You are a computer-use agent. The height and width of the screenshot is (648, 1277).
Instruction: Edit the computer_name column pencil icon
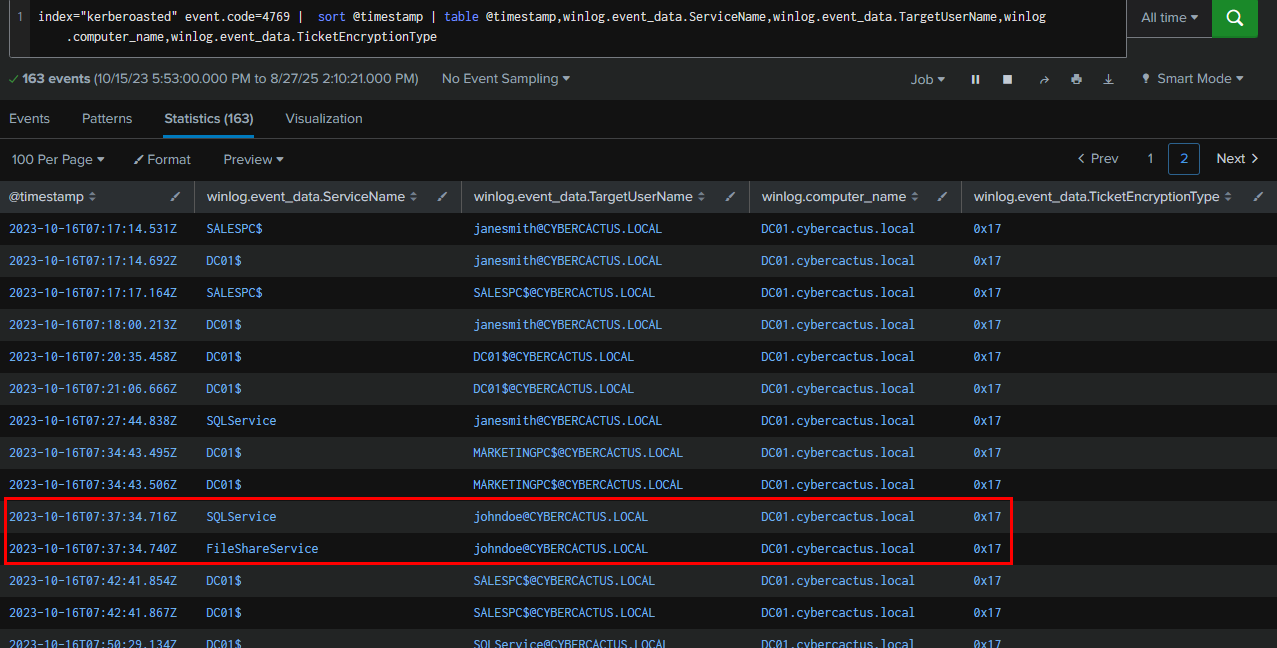tap(942, 197)
